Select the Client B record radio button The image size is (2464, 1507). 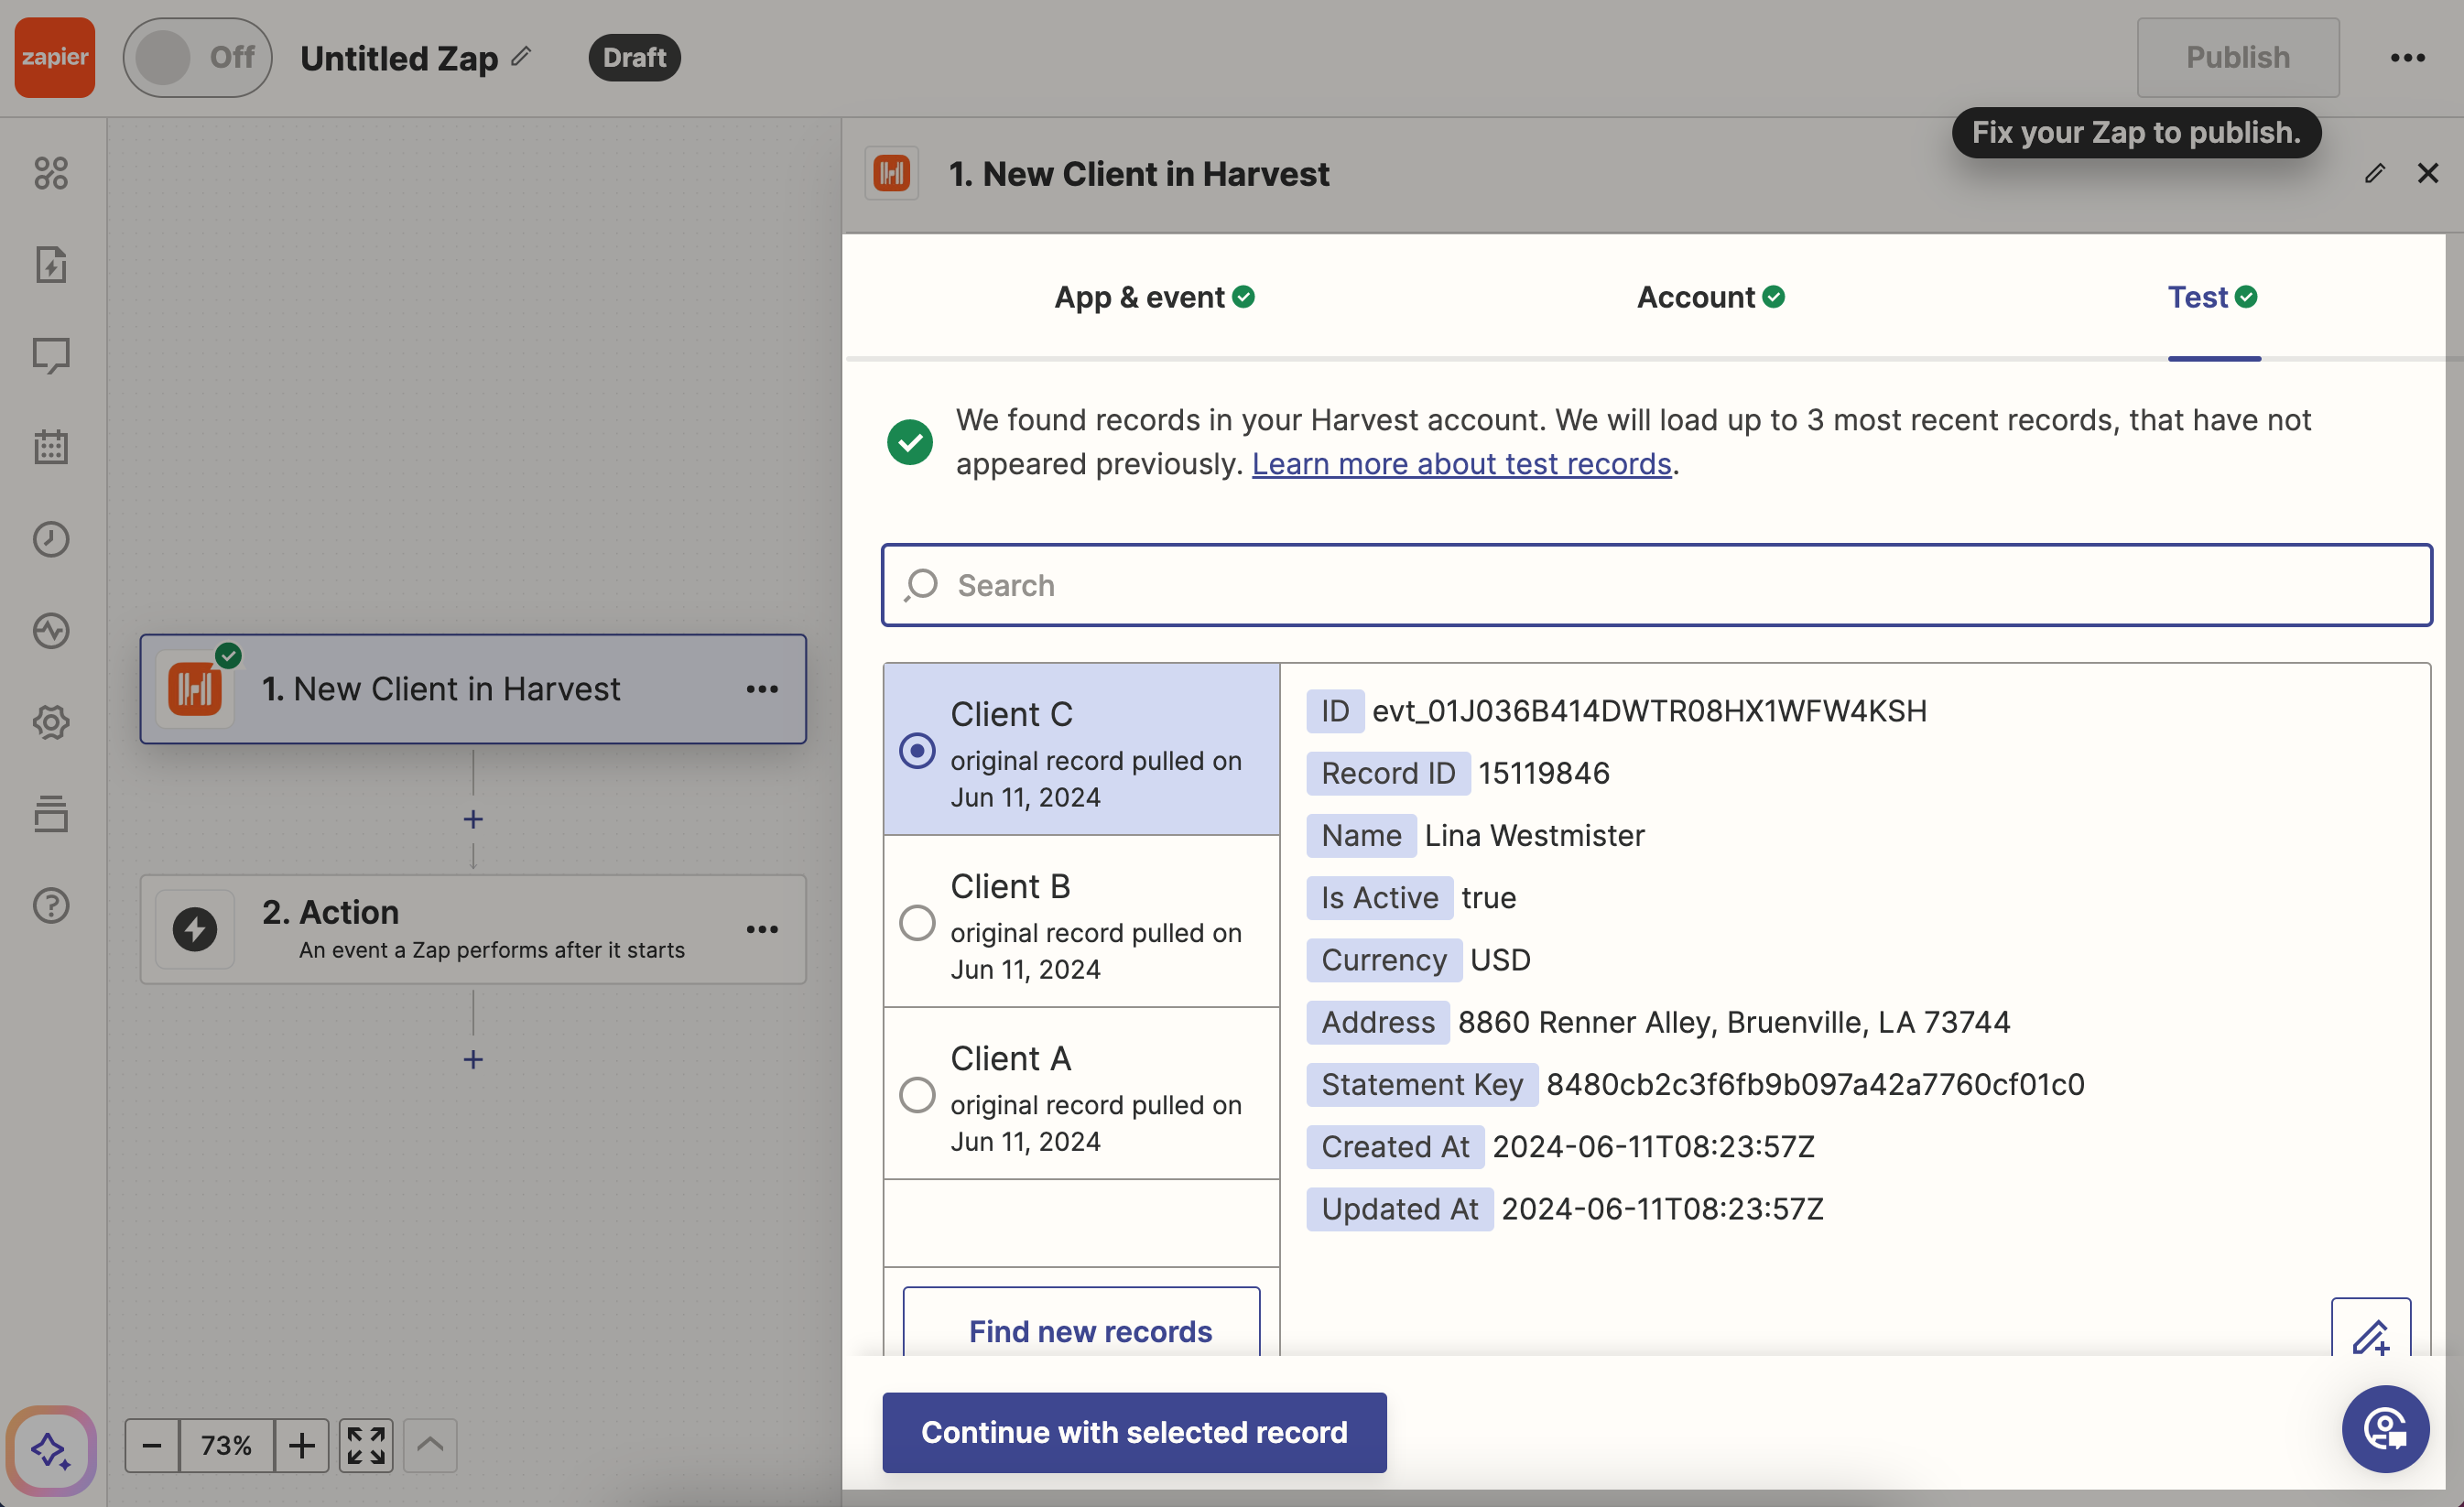point(917,922)
